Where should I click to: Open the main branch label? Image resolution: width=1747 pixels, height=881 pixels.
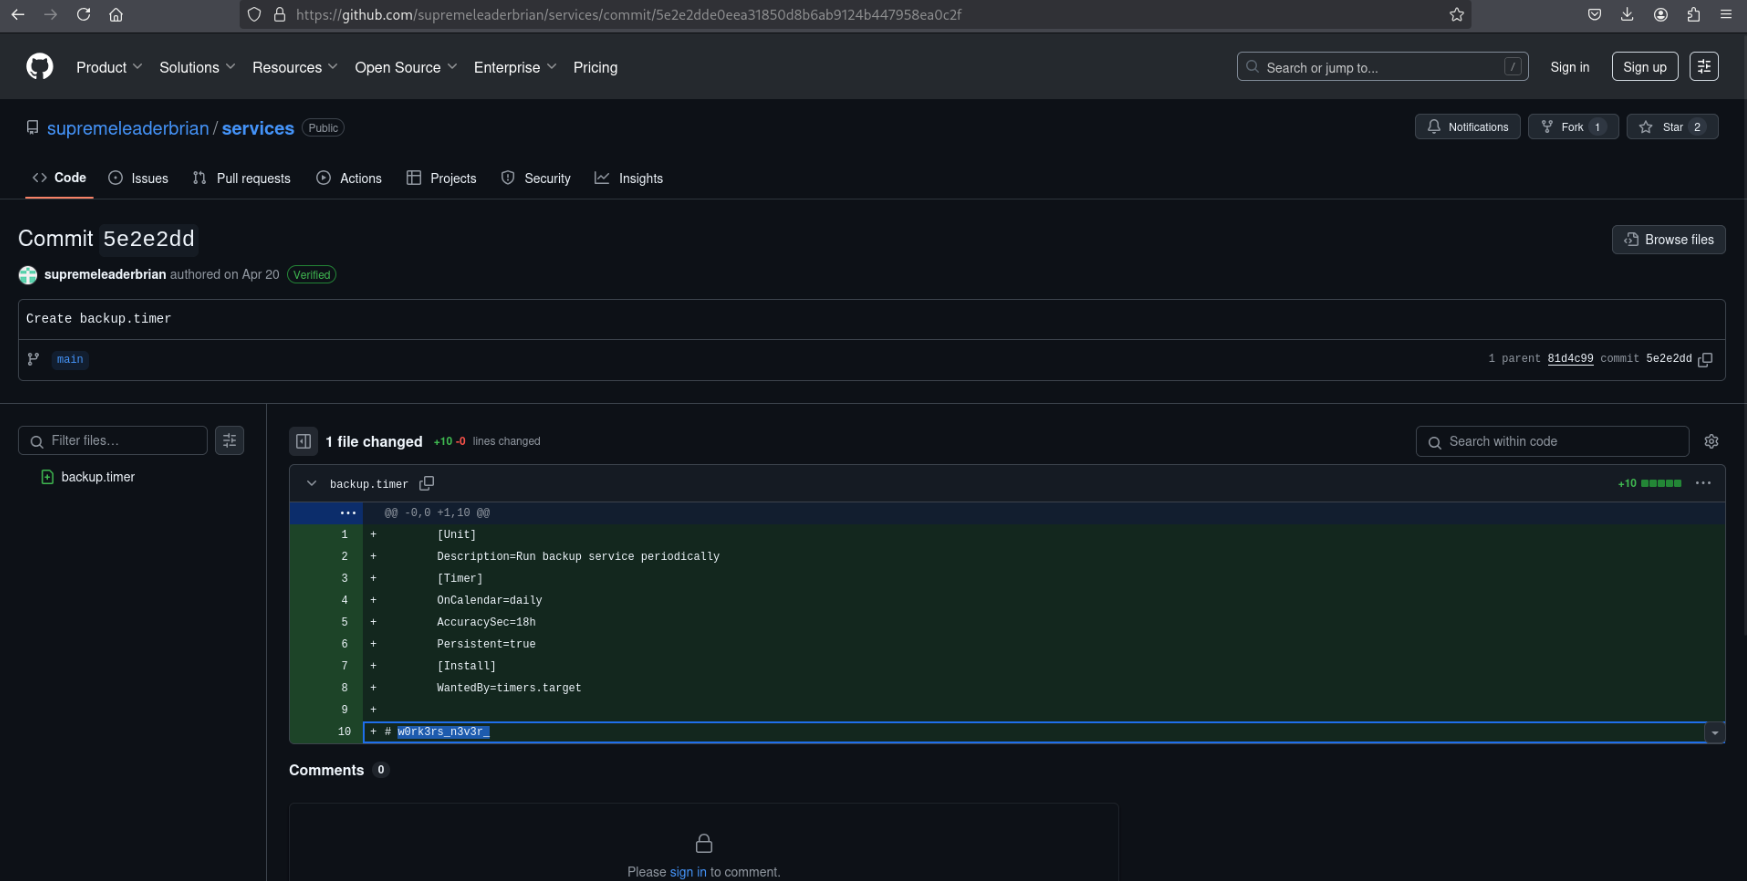(70, 359)
